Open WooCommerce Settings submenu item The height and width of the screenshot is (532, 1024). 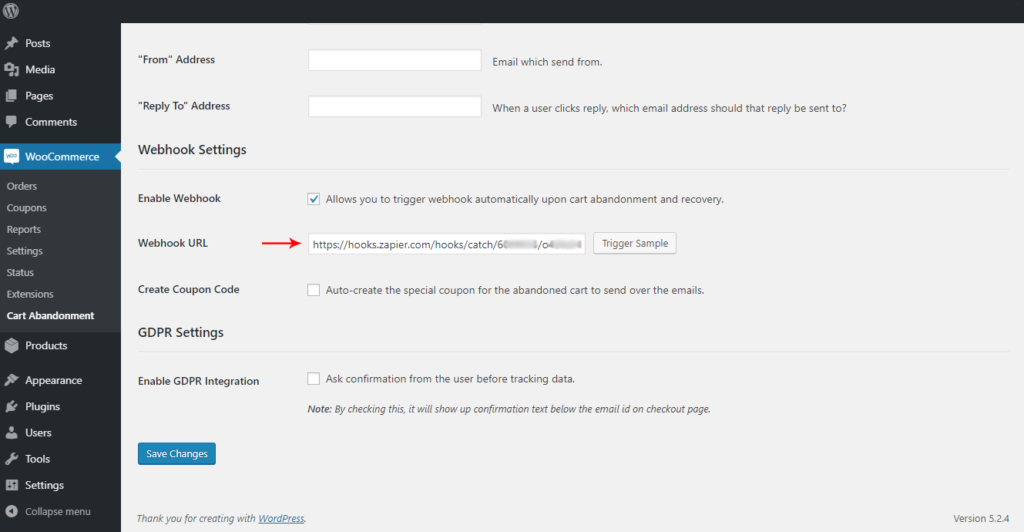click(x=24, y=251)
